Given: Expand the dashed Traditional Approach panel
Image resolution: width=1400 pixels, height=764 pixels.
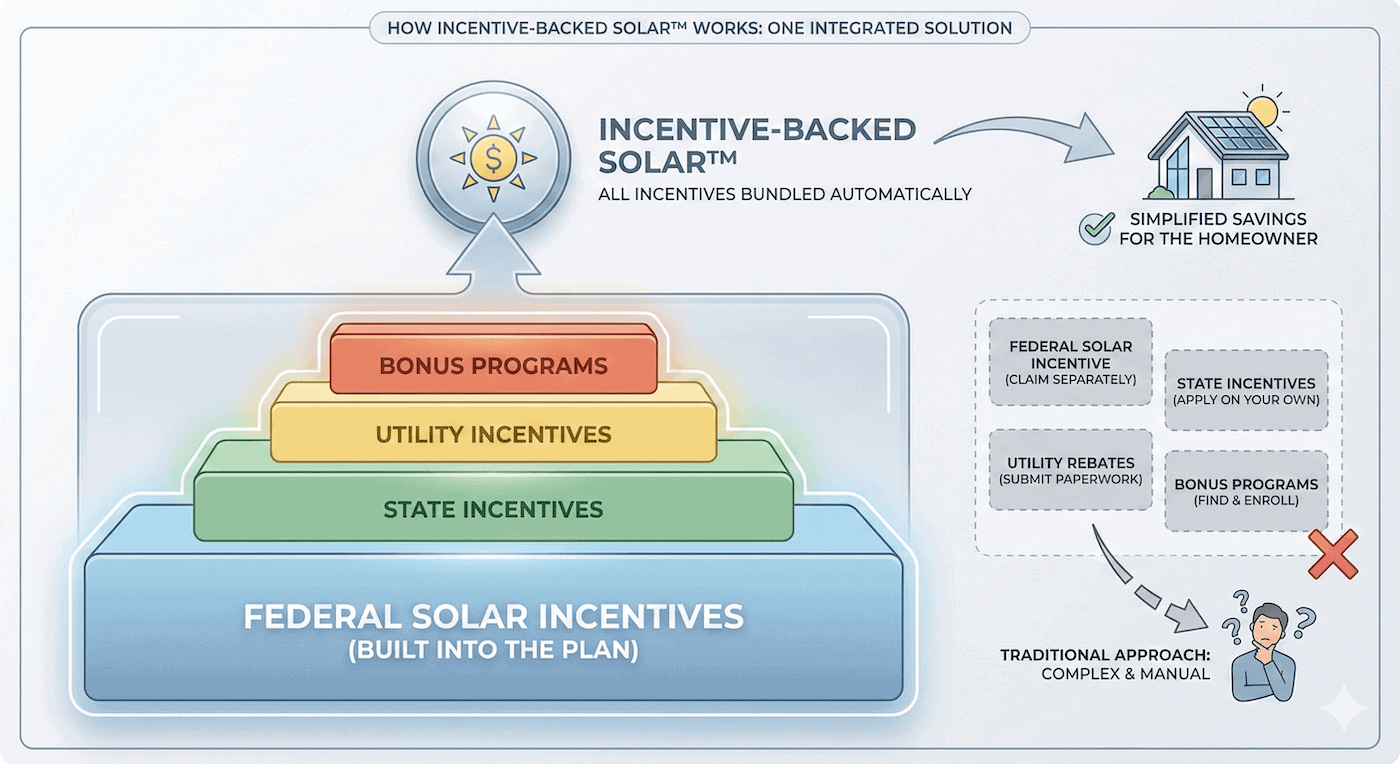Looking at the screenshot, I should coord(1158,425).
